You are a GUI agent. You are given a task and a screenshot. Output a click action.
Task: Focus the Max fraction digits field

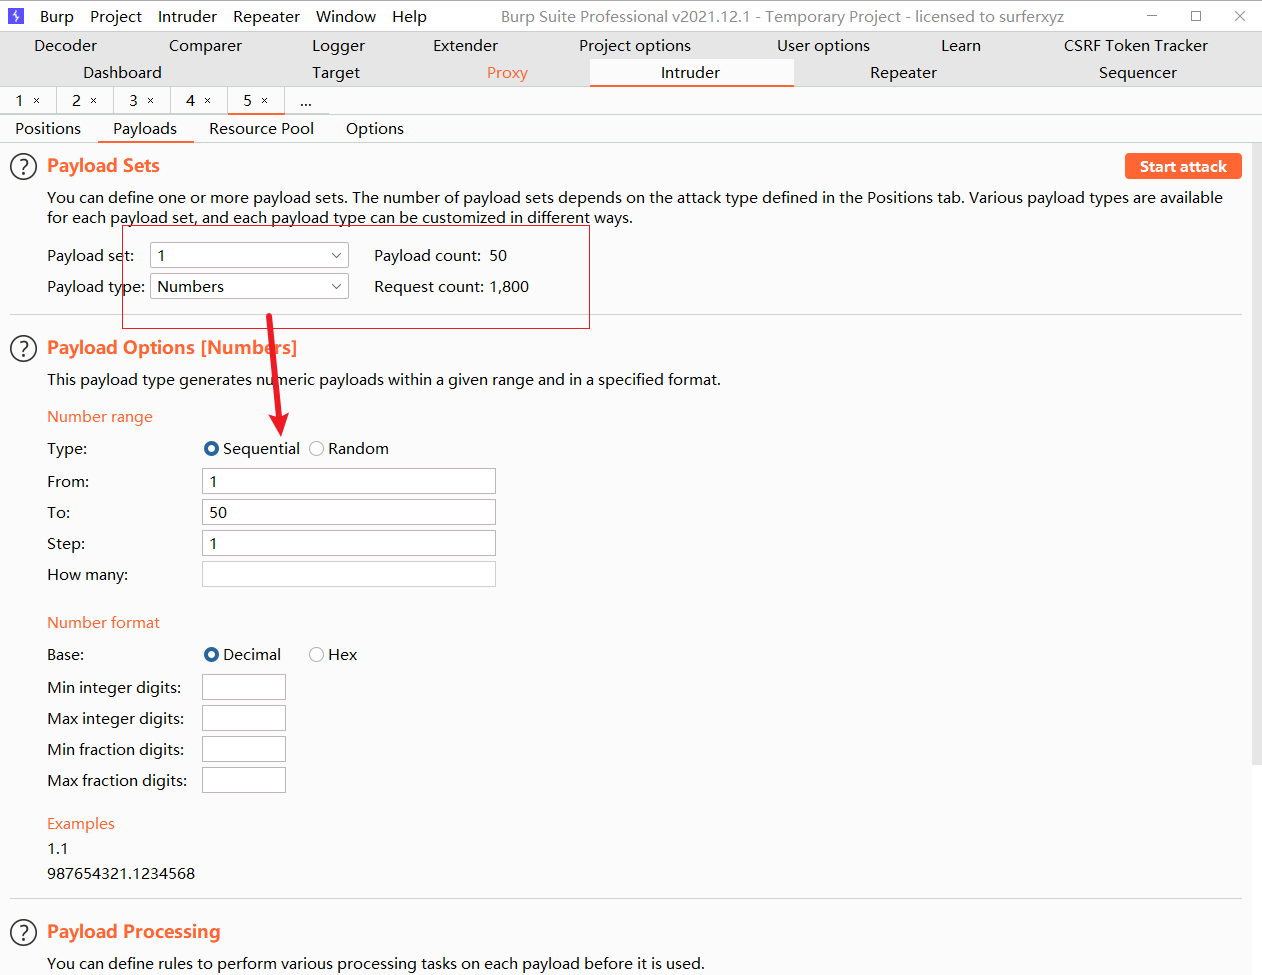pos(244,781)
